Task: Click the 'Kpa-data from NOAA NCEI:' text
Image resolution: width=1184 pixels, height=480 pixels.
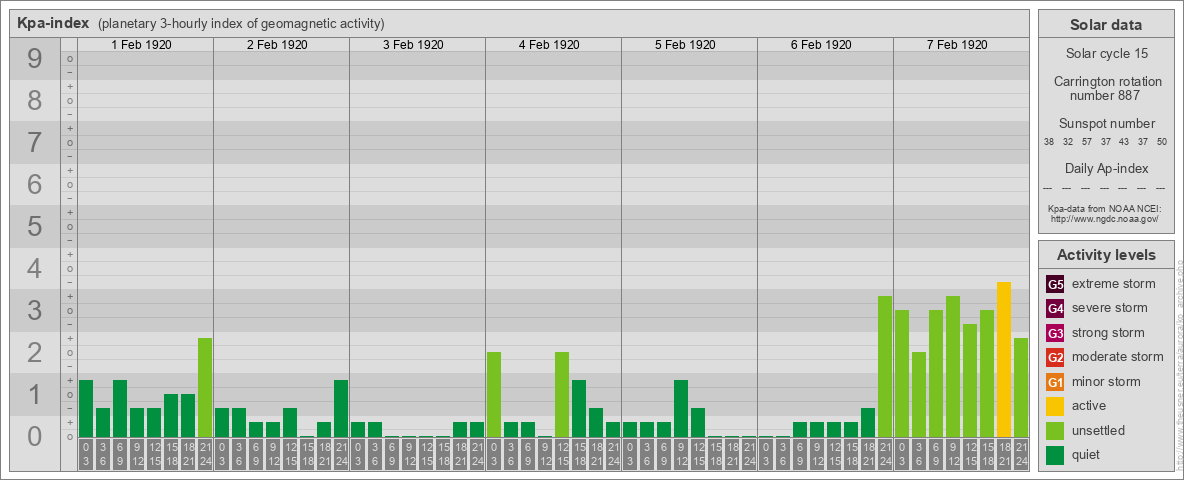Action: click(1105, 208)
